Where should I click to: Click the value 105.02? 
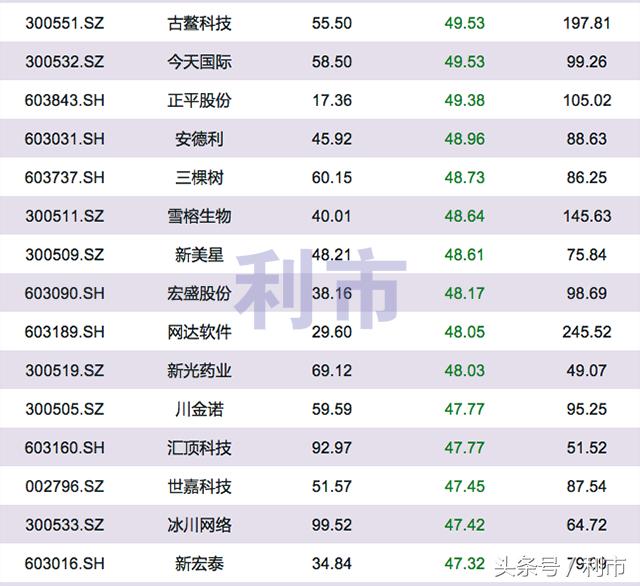coord(587,100)
